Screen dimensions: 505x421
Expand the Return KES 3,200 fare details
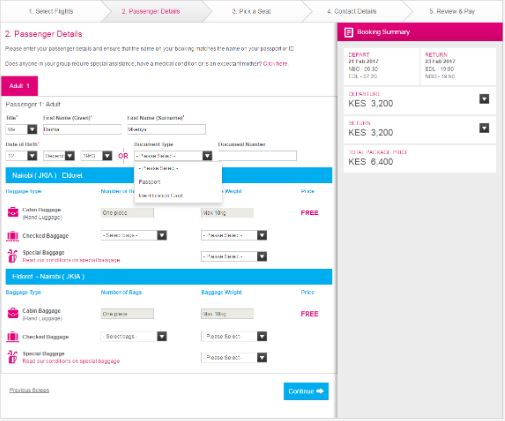point(484,128)
